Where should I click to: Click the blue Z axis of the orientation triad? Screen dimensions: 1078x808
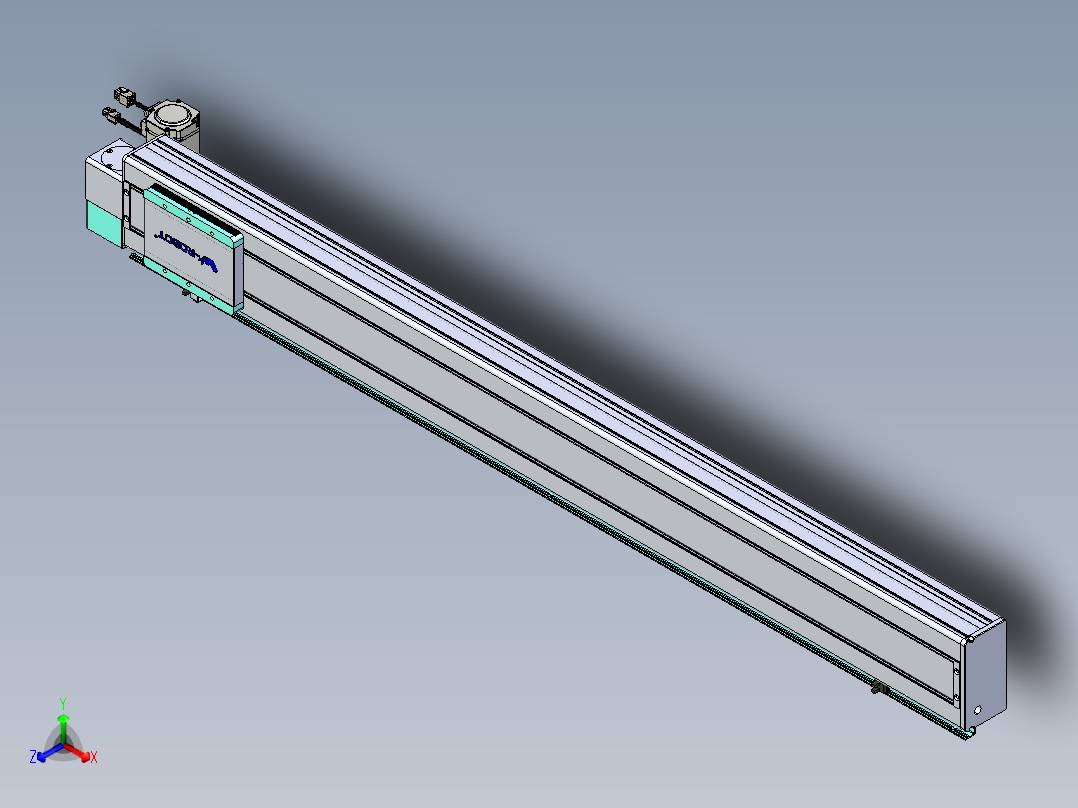pyautogui.click(x=47, y=752)
